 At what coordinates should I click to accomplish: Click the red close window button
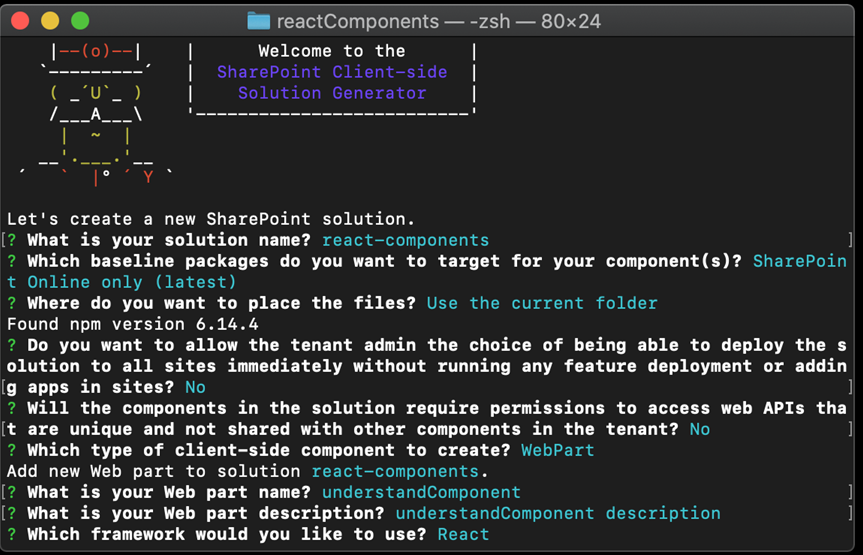pos(20,21)
